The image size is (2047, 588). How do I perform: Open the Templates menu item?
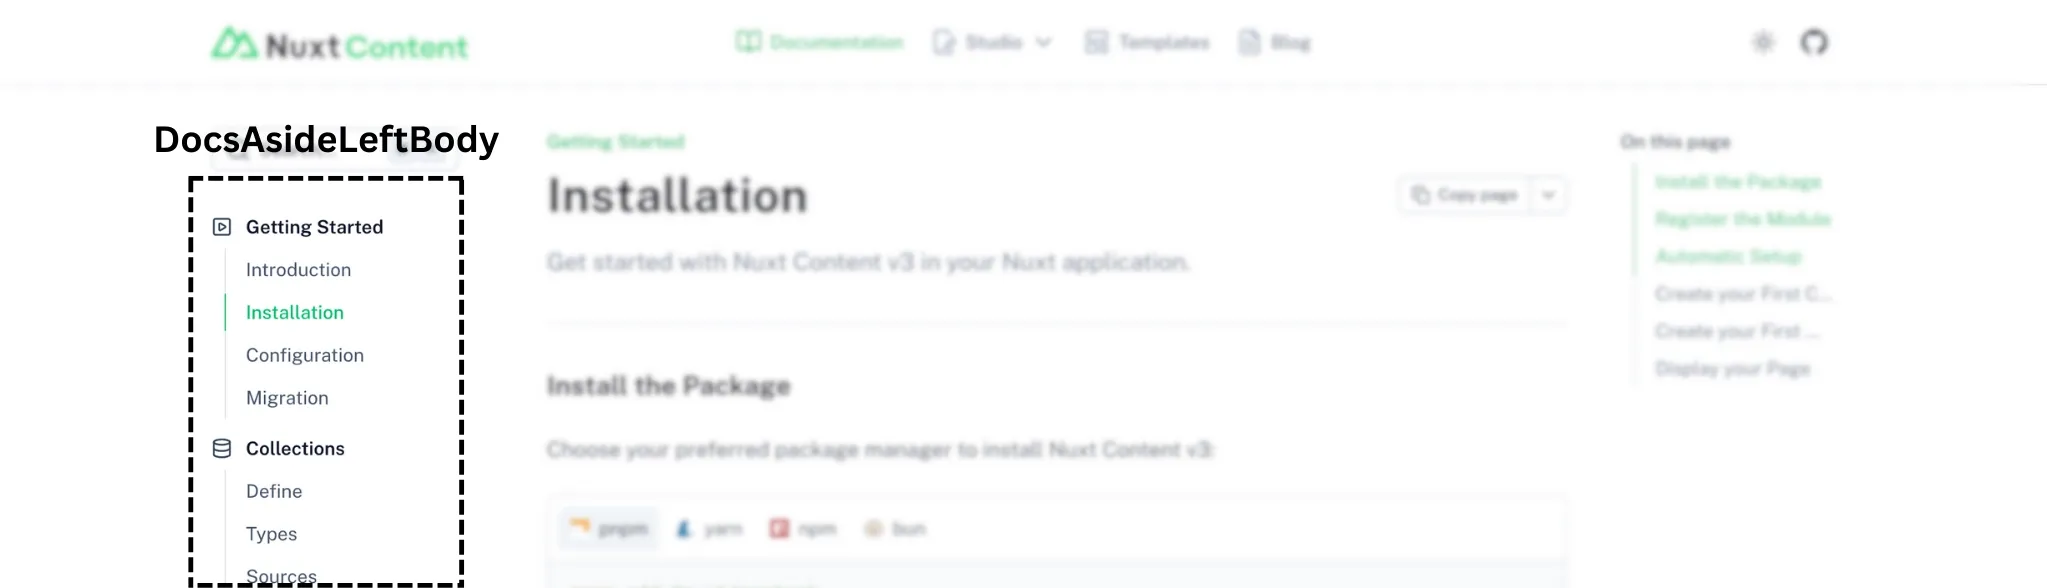(1147, 42)
